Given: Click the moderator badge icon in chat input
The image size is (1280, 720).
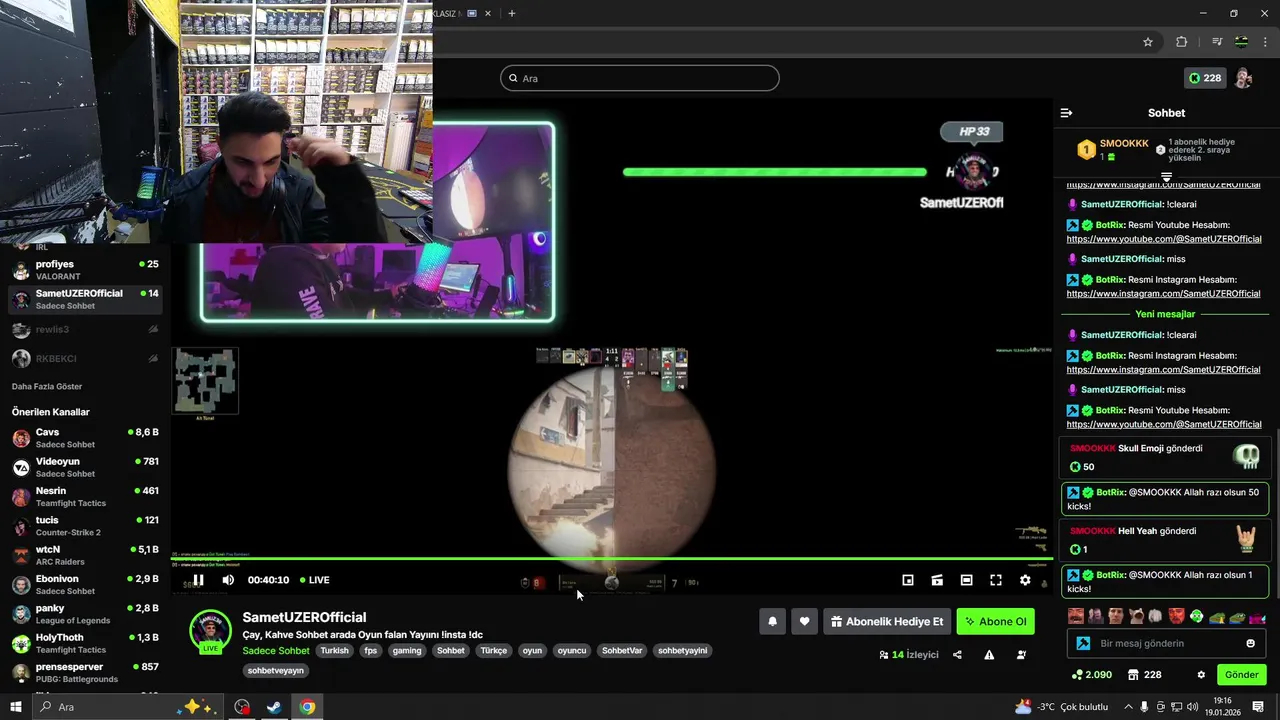Looking at the screenshot, I should (x=1083, y=643).
